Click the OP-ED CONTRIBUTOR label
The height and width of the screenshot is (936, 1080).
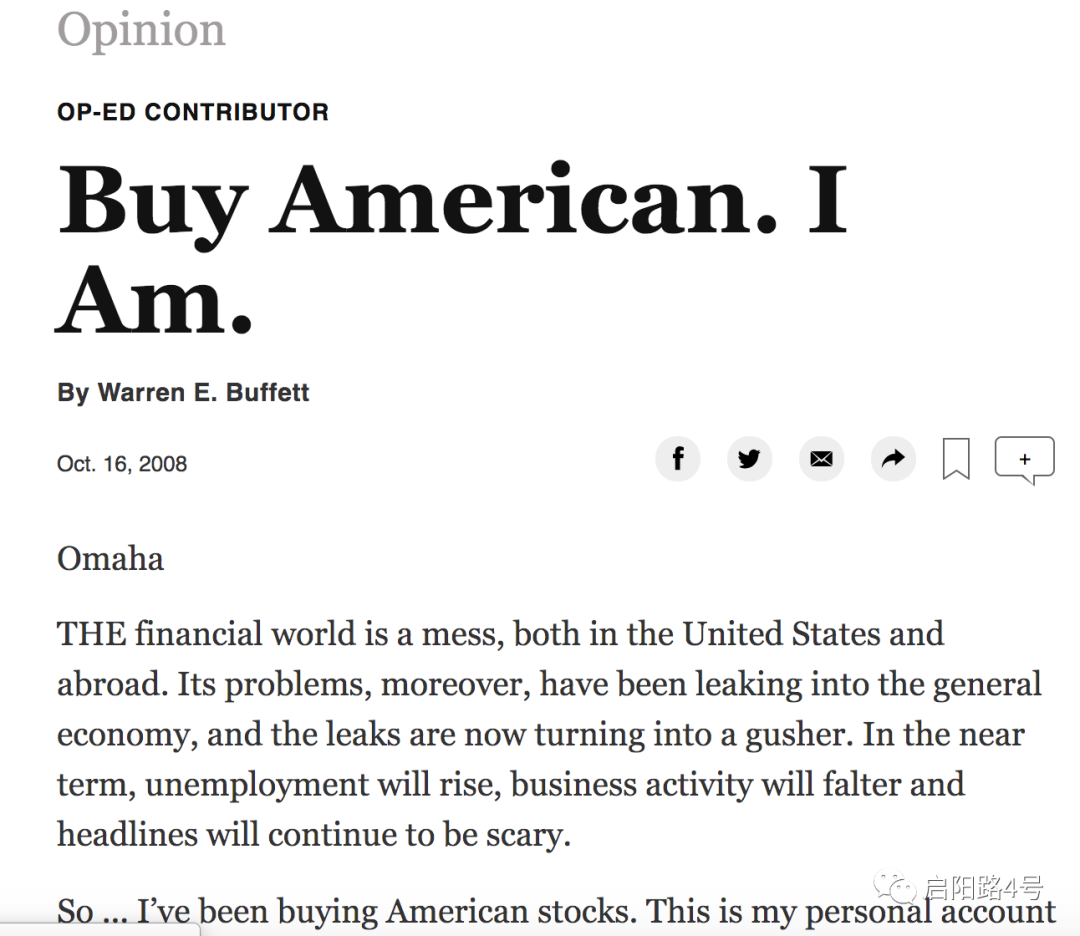coord(193,112)
